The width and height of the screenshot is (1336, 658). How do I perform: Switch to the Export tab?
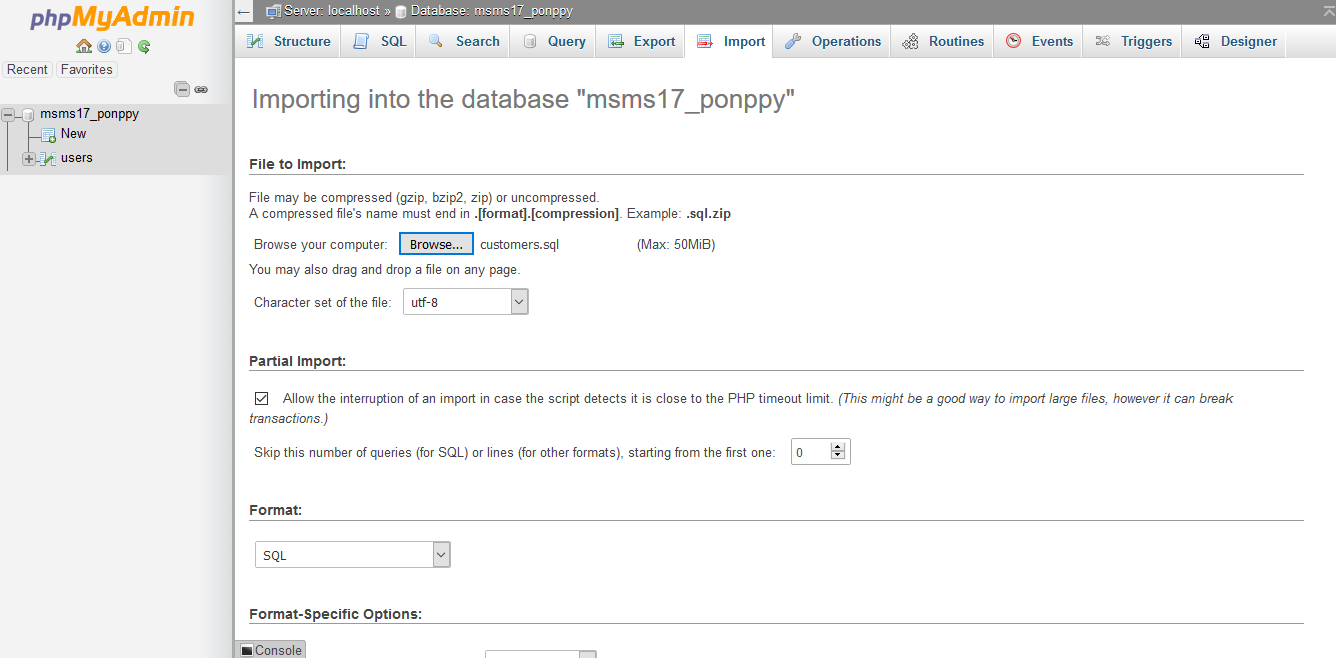[642, 41]
